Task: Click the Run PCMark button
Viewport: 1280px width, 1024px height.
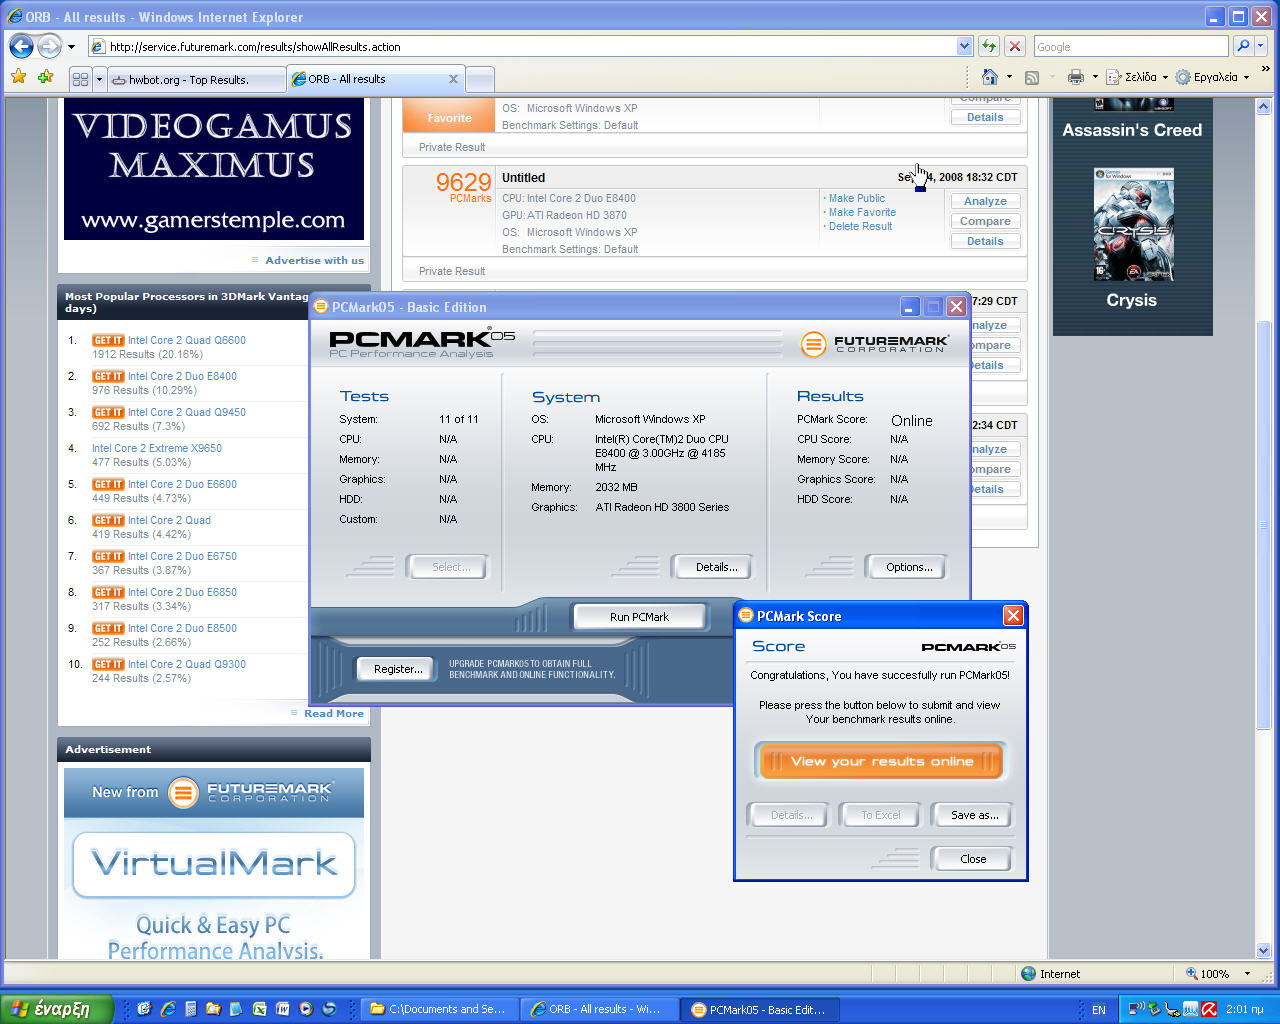Action: point(639,617)
